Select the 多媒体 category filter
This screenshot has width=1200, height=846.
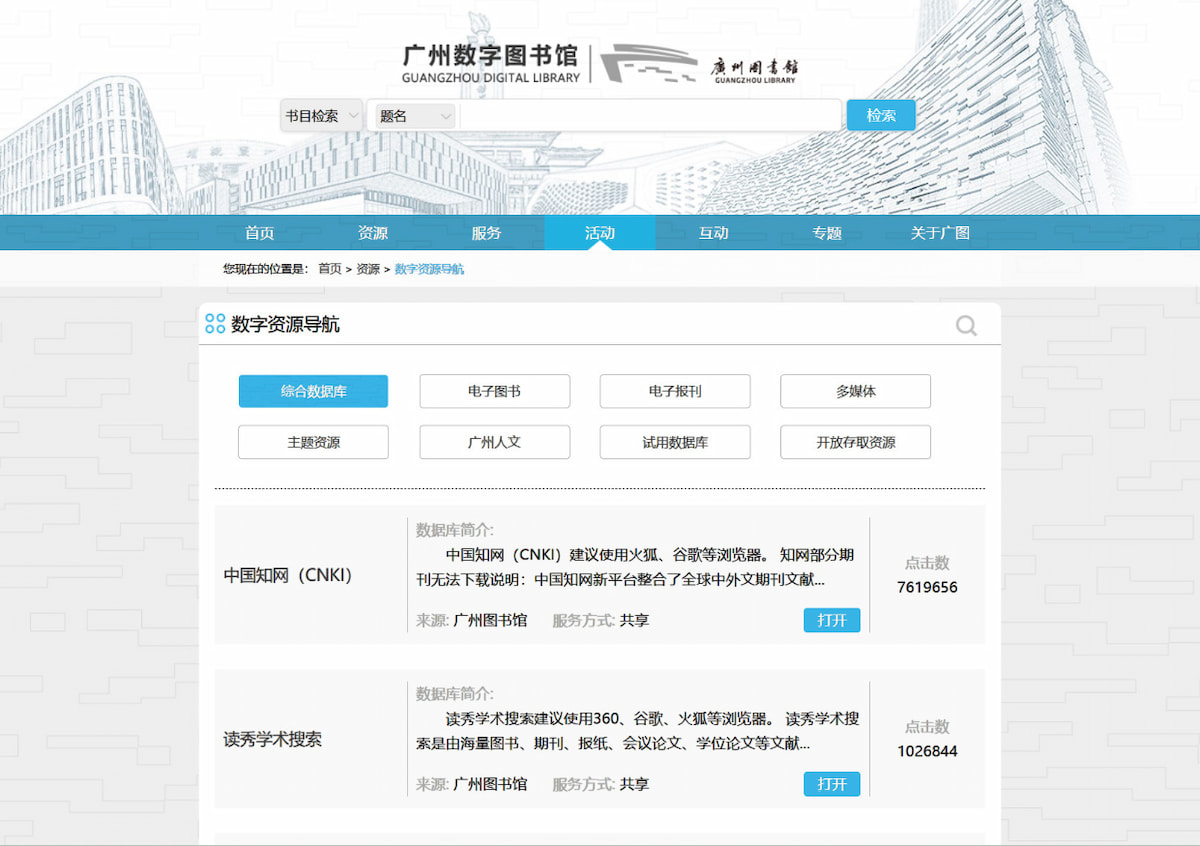point(854,391)
